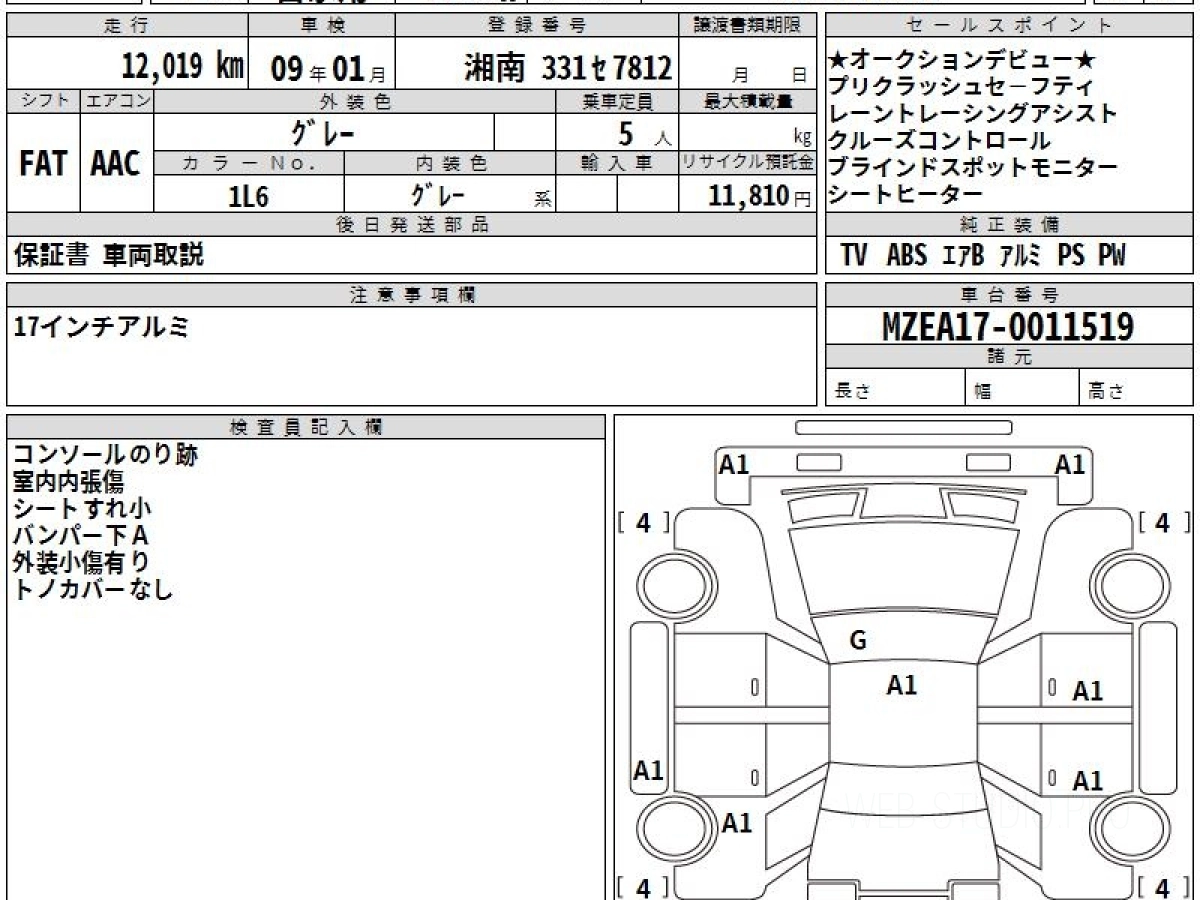The width and height of the screenshot is (1200, 900).
Task: Select the 譲渡書類期限 header
Action: [748, 26]
